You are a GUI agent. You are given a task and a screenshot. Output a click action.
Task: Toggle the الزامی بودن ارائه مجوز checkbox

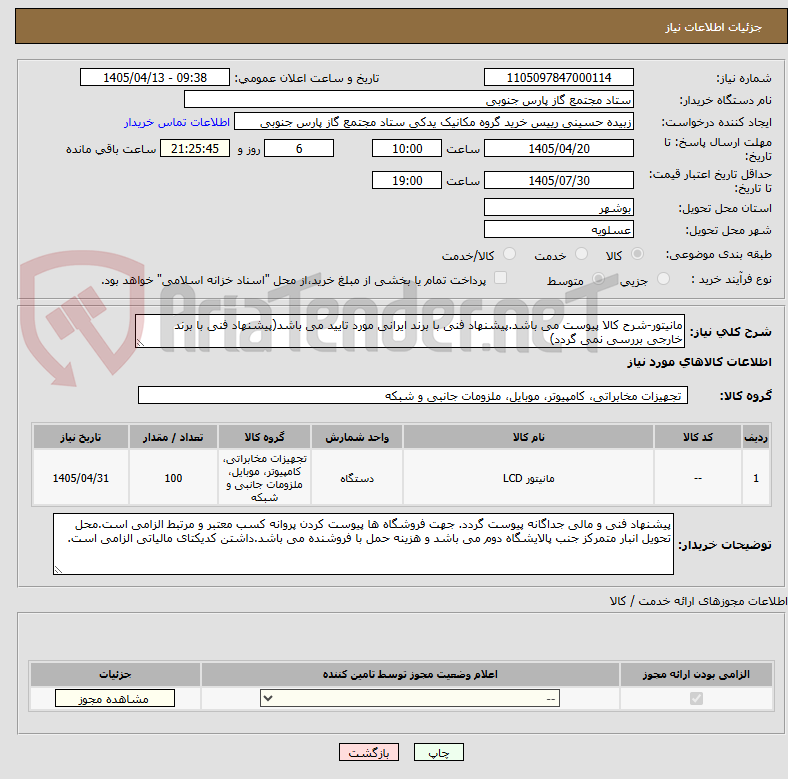coord(696,699)
